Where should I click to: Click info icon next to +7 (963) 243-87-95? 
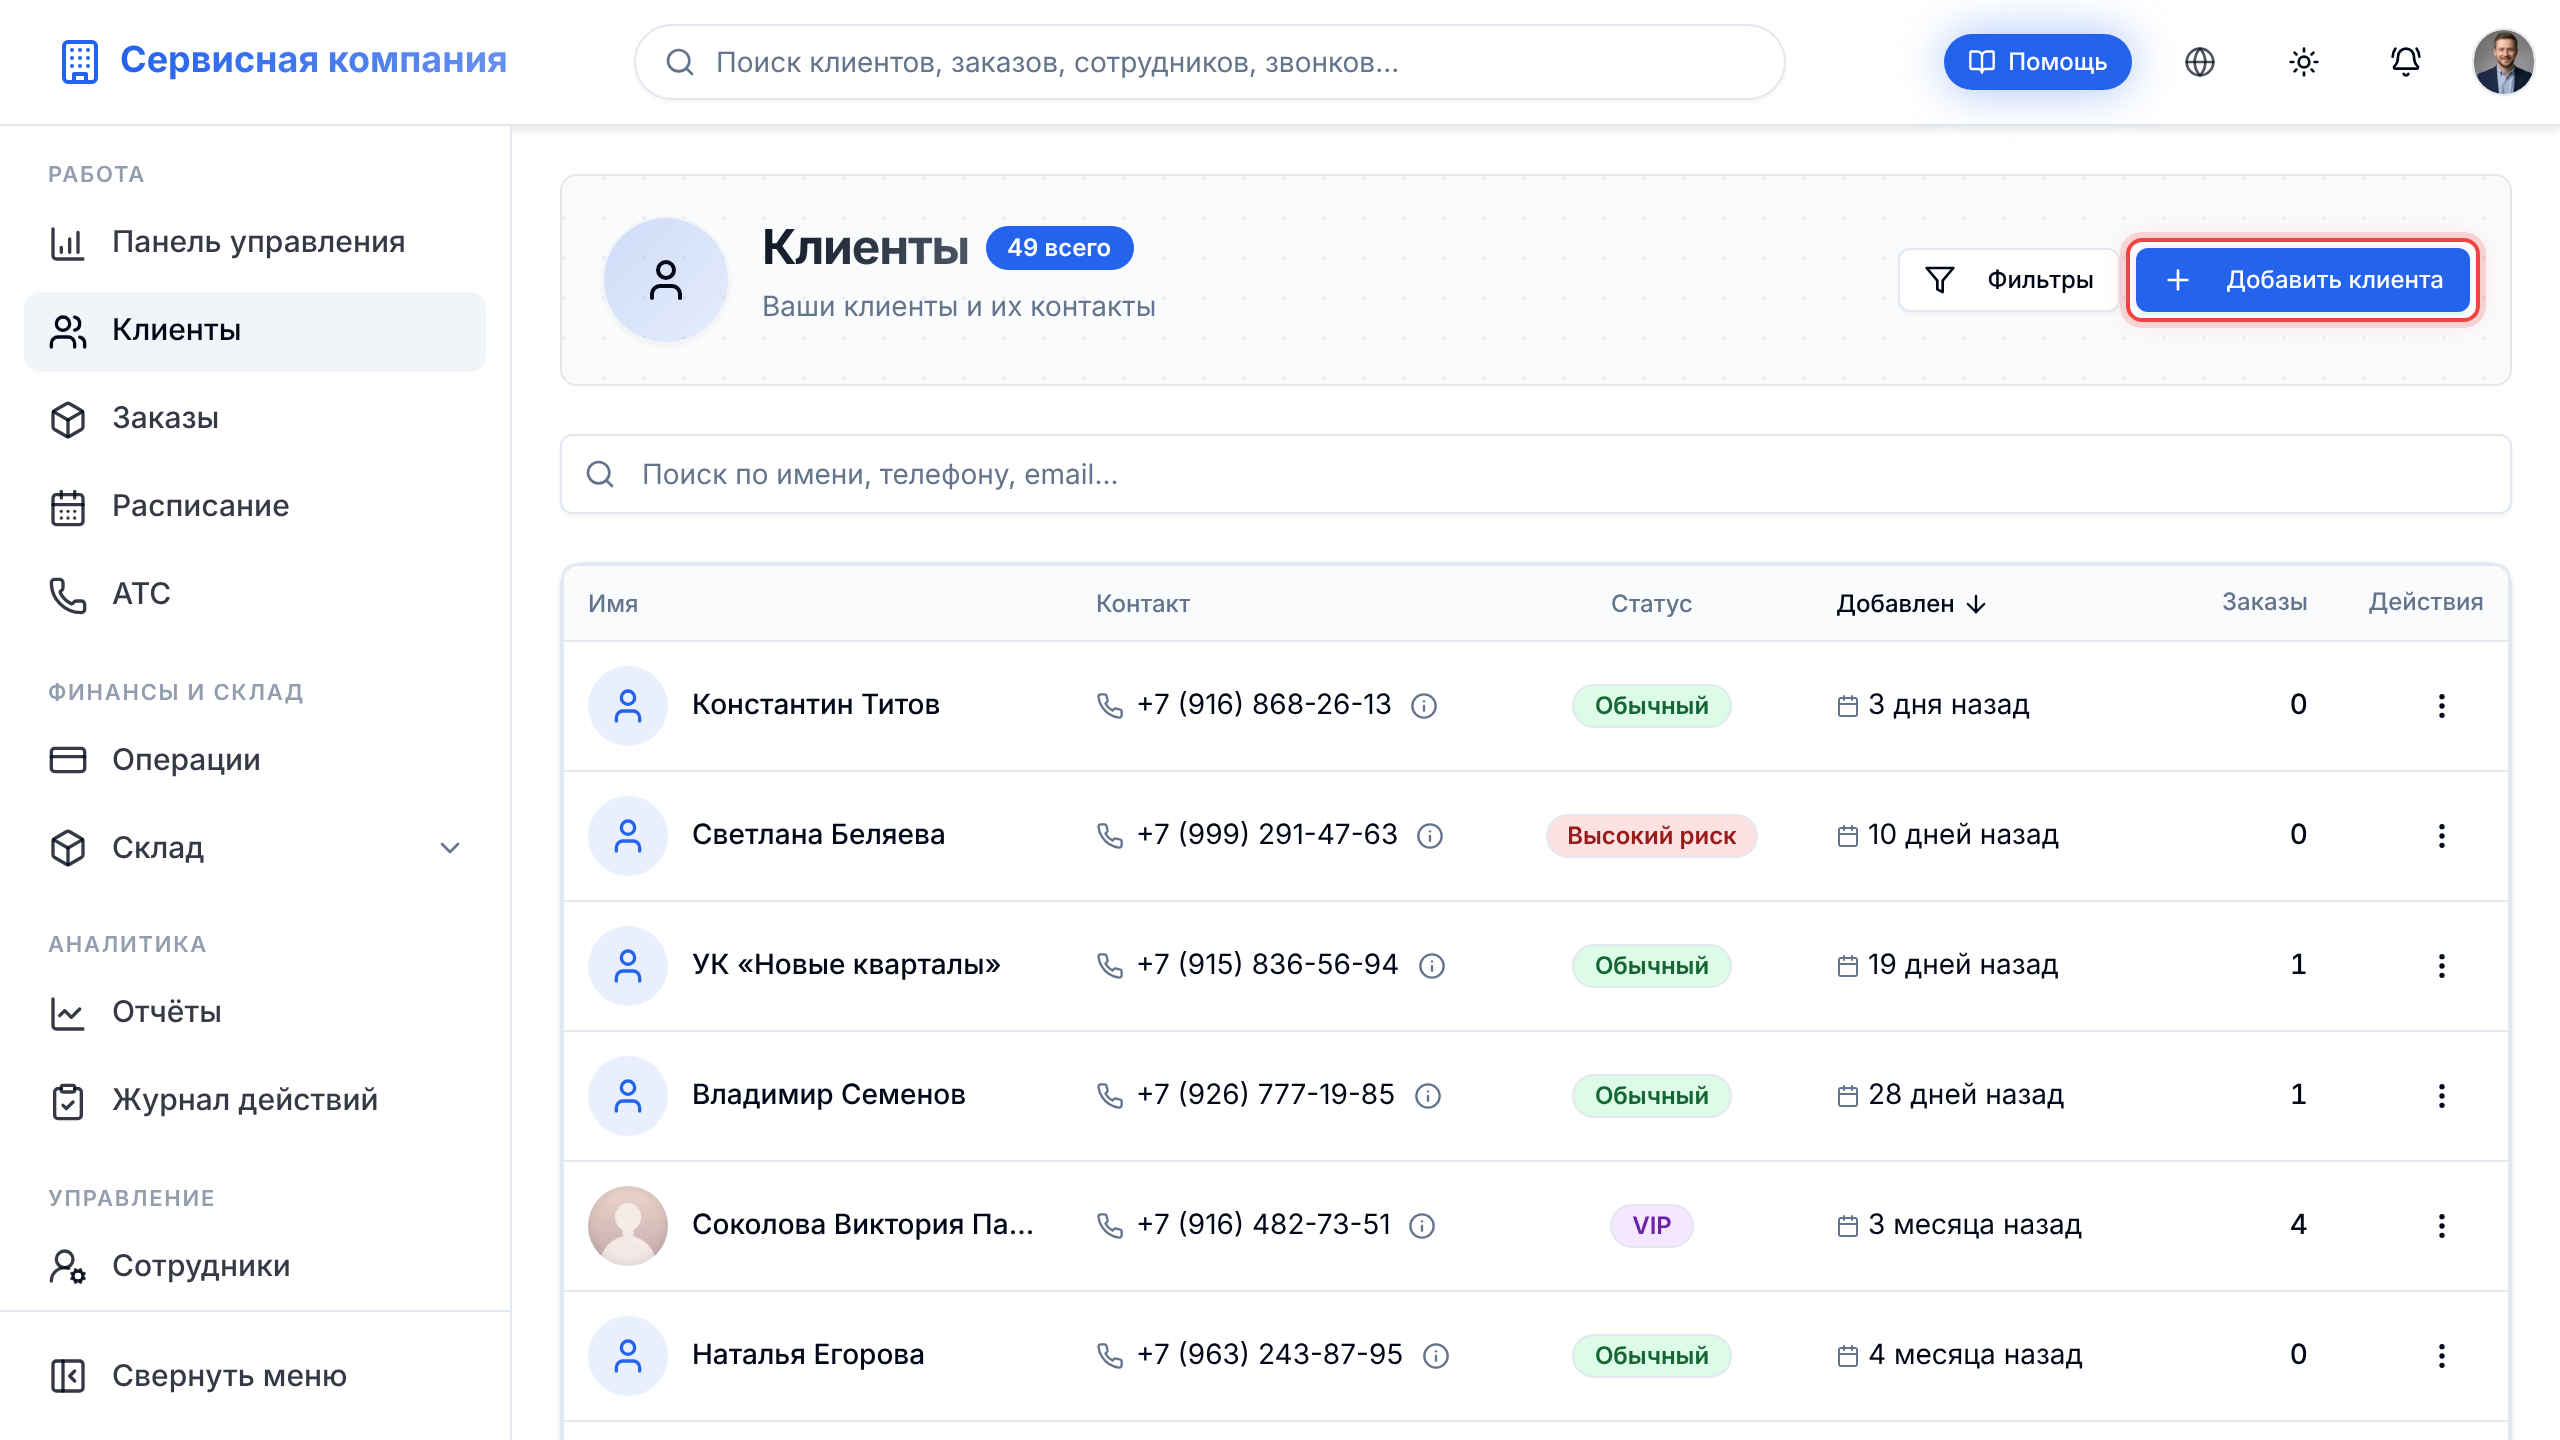[x=1436, y=1356]
